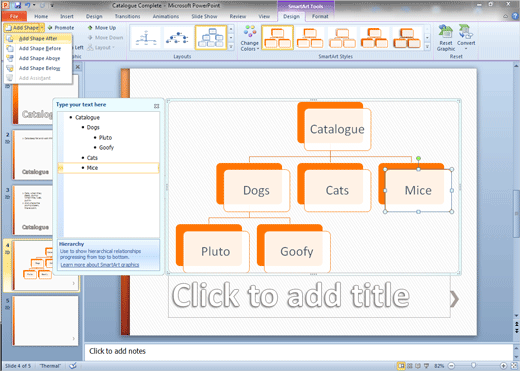Select the Dogs shape in the diagram
Image resolution: width=520 pixels, height=371 pixels.
(256, 190)
